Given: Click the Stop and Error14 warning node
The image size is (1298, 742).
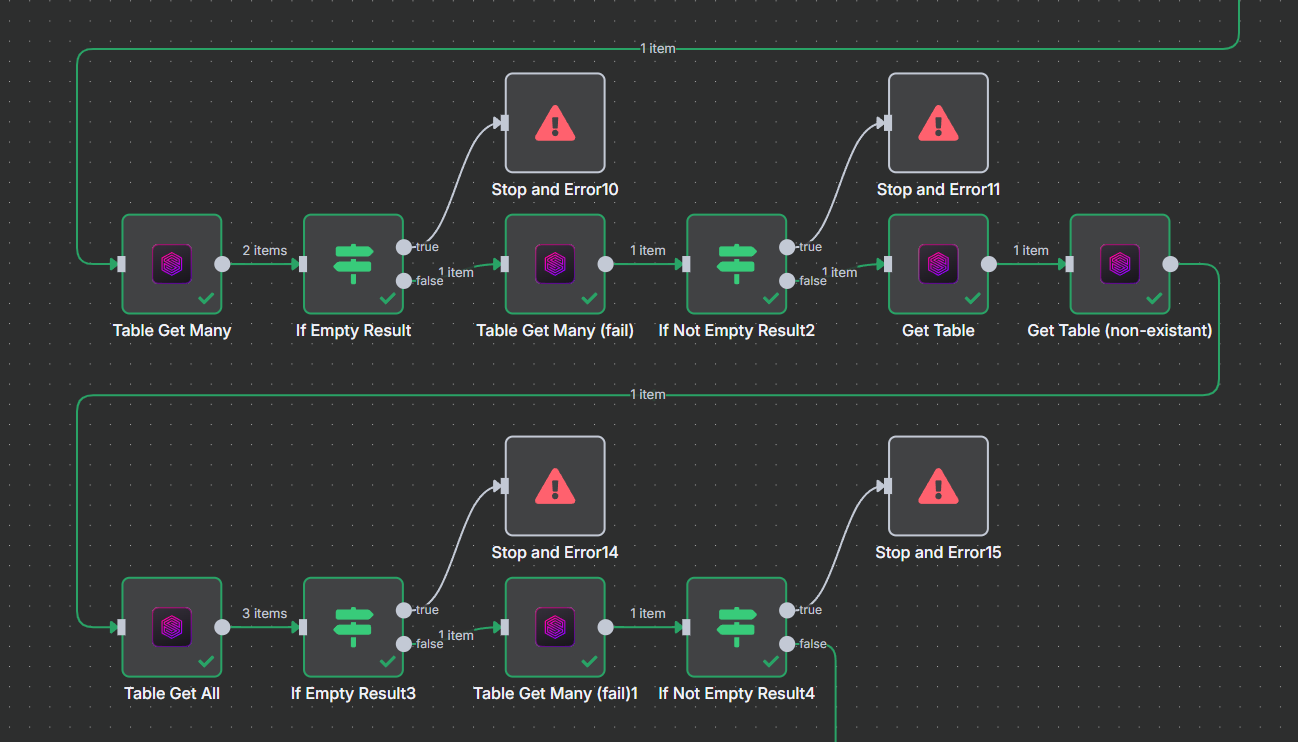Looking at the screenshot, I should [555, 486].
